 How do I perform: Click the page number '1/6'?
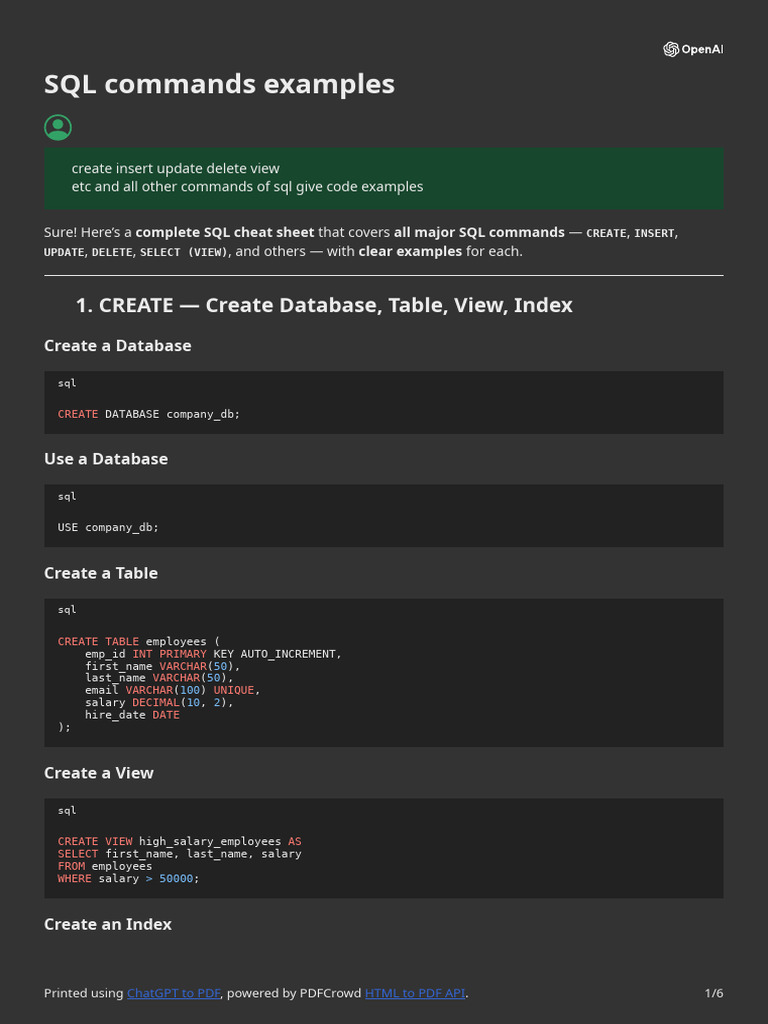pos(714,993)
